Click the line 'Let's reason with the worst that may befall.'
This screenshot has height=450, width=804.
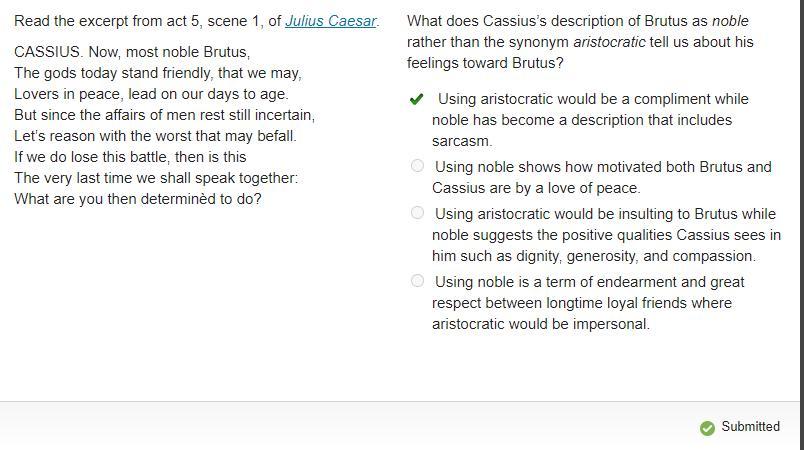click(x=155, y=136)
